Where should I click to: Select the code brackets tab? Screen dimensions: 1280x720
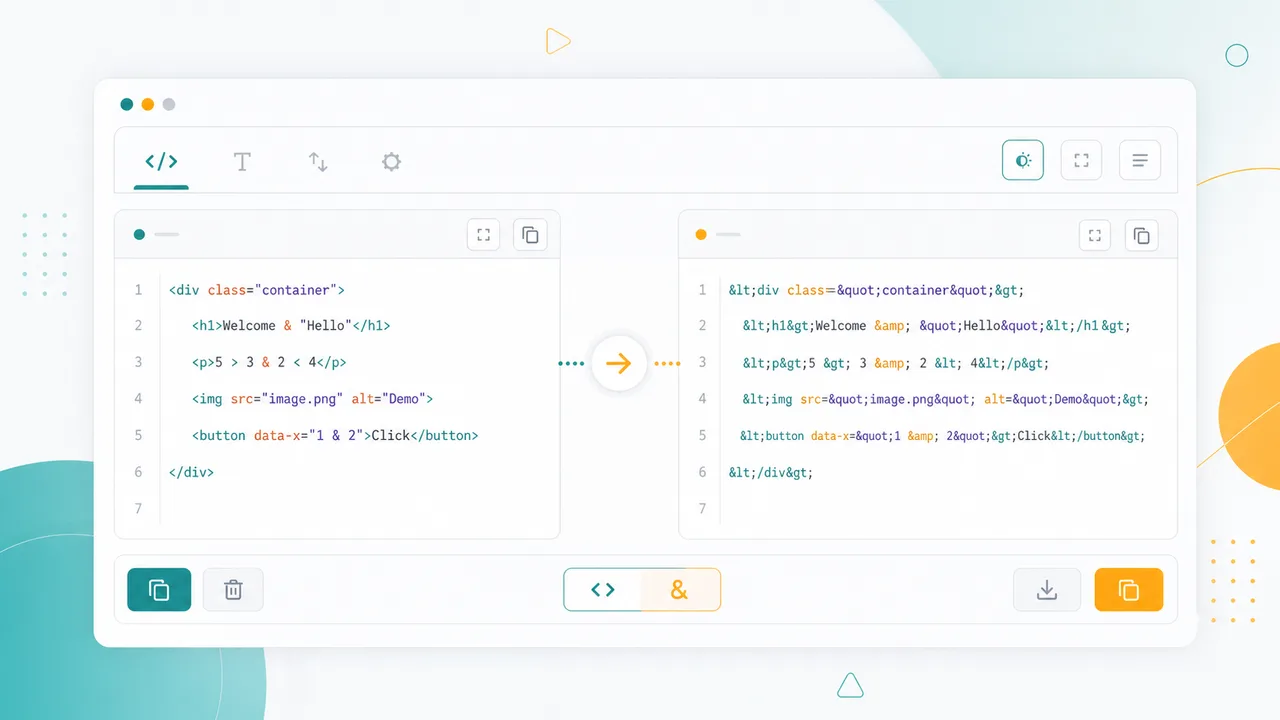coord(161,162)
